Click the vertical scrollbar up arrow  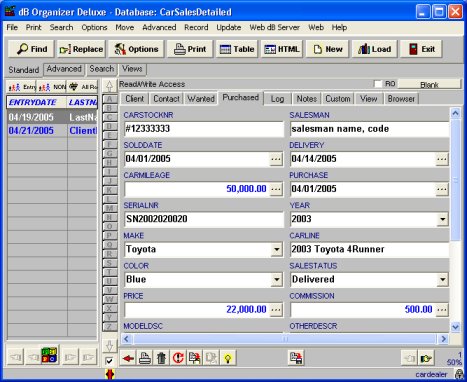coord(455,113)
